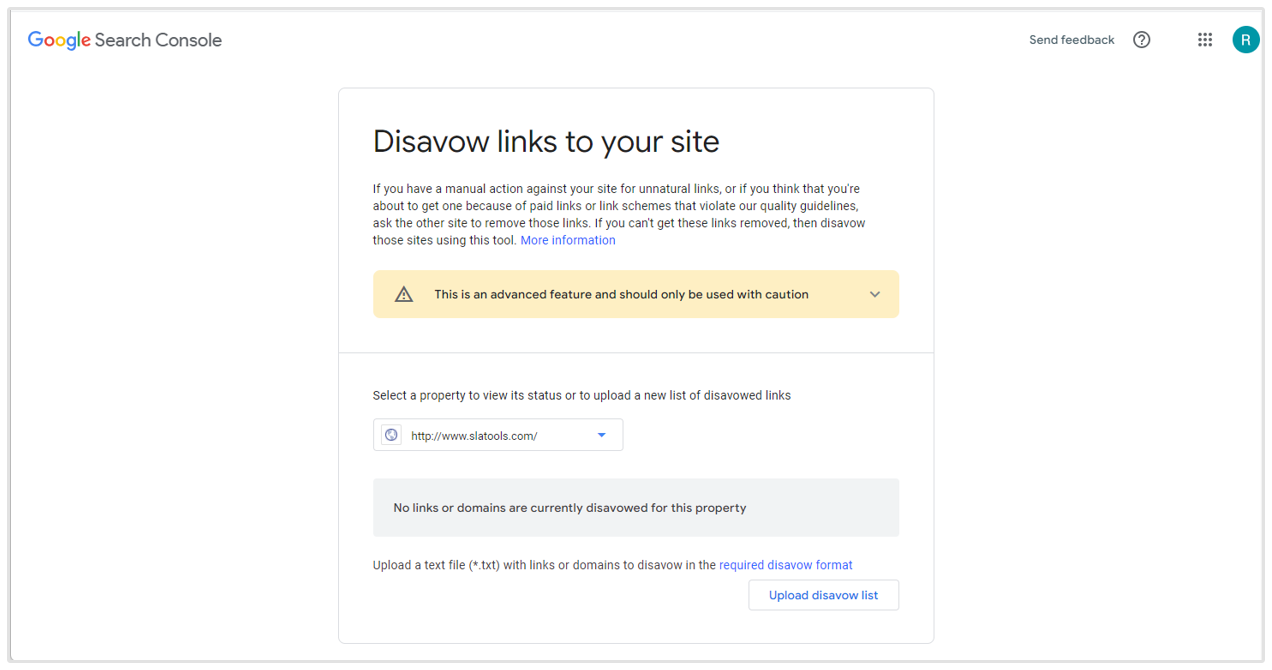Image resolution: width=1272 pixels, height=670 pixels.
Task: Click the disavowed links status message box
Action: pyautogui.click(x=635, y=507)
